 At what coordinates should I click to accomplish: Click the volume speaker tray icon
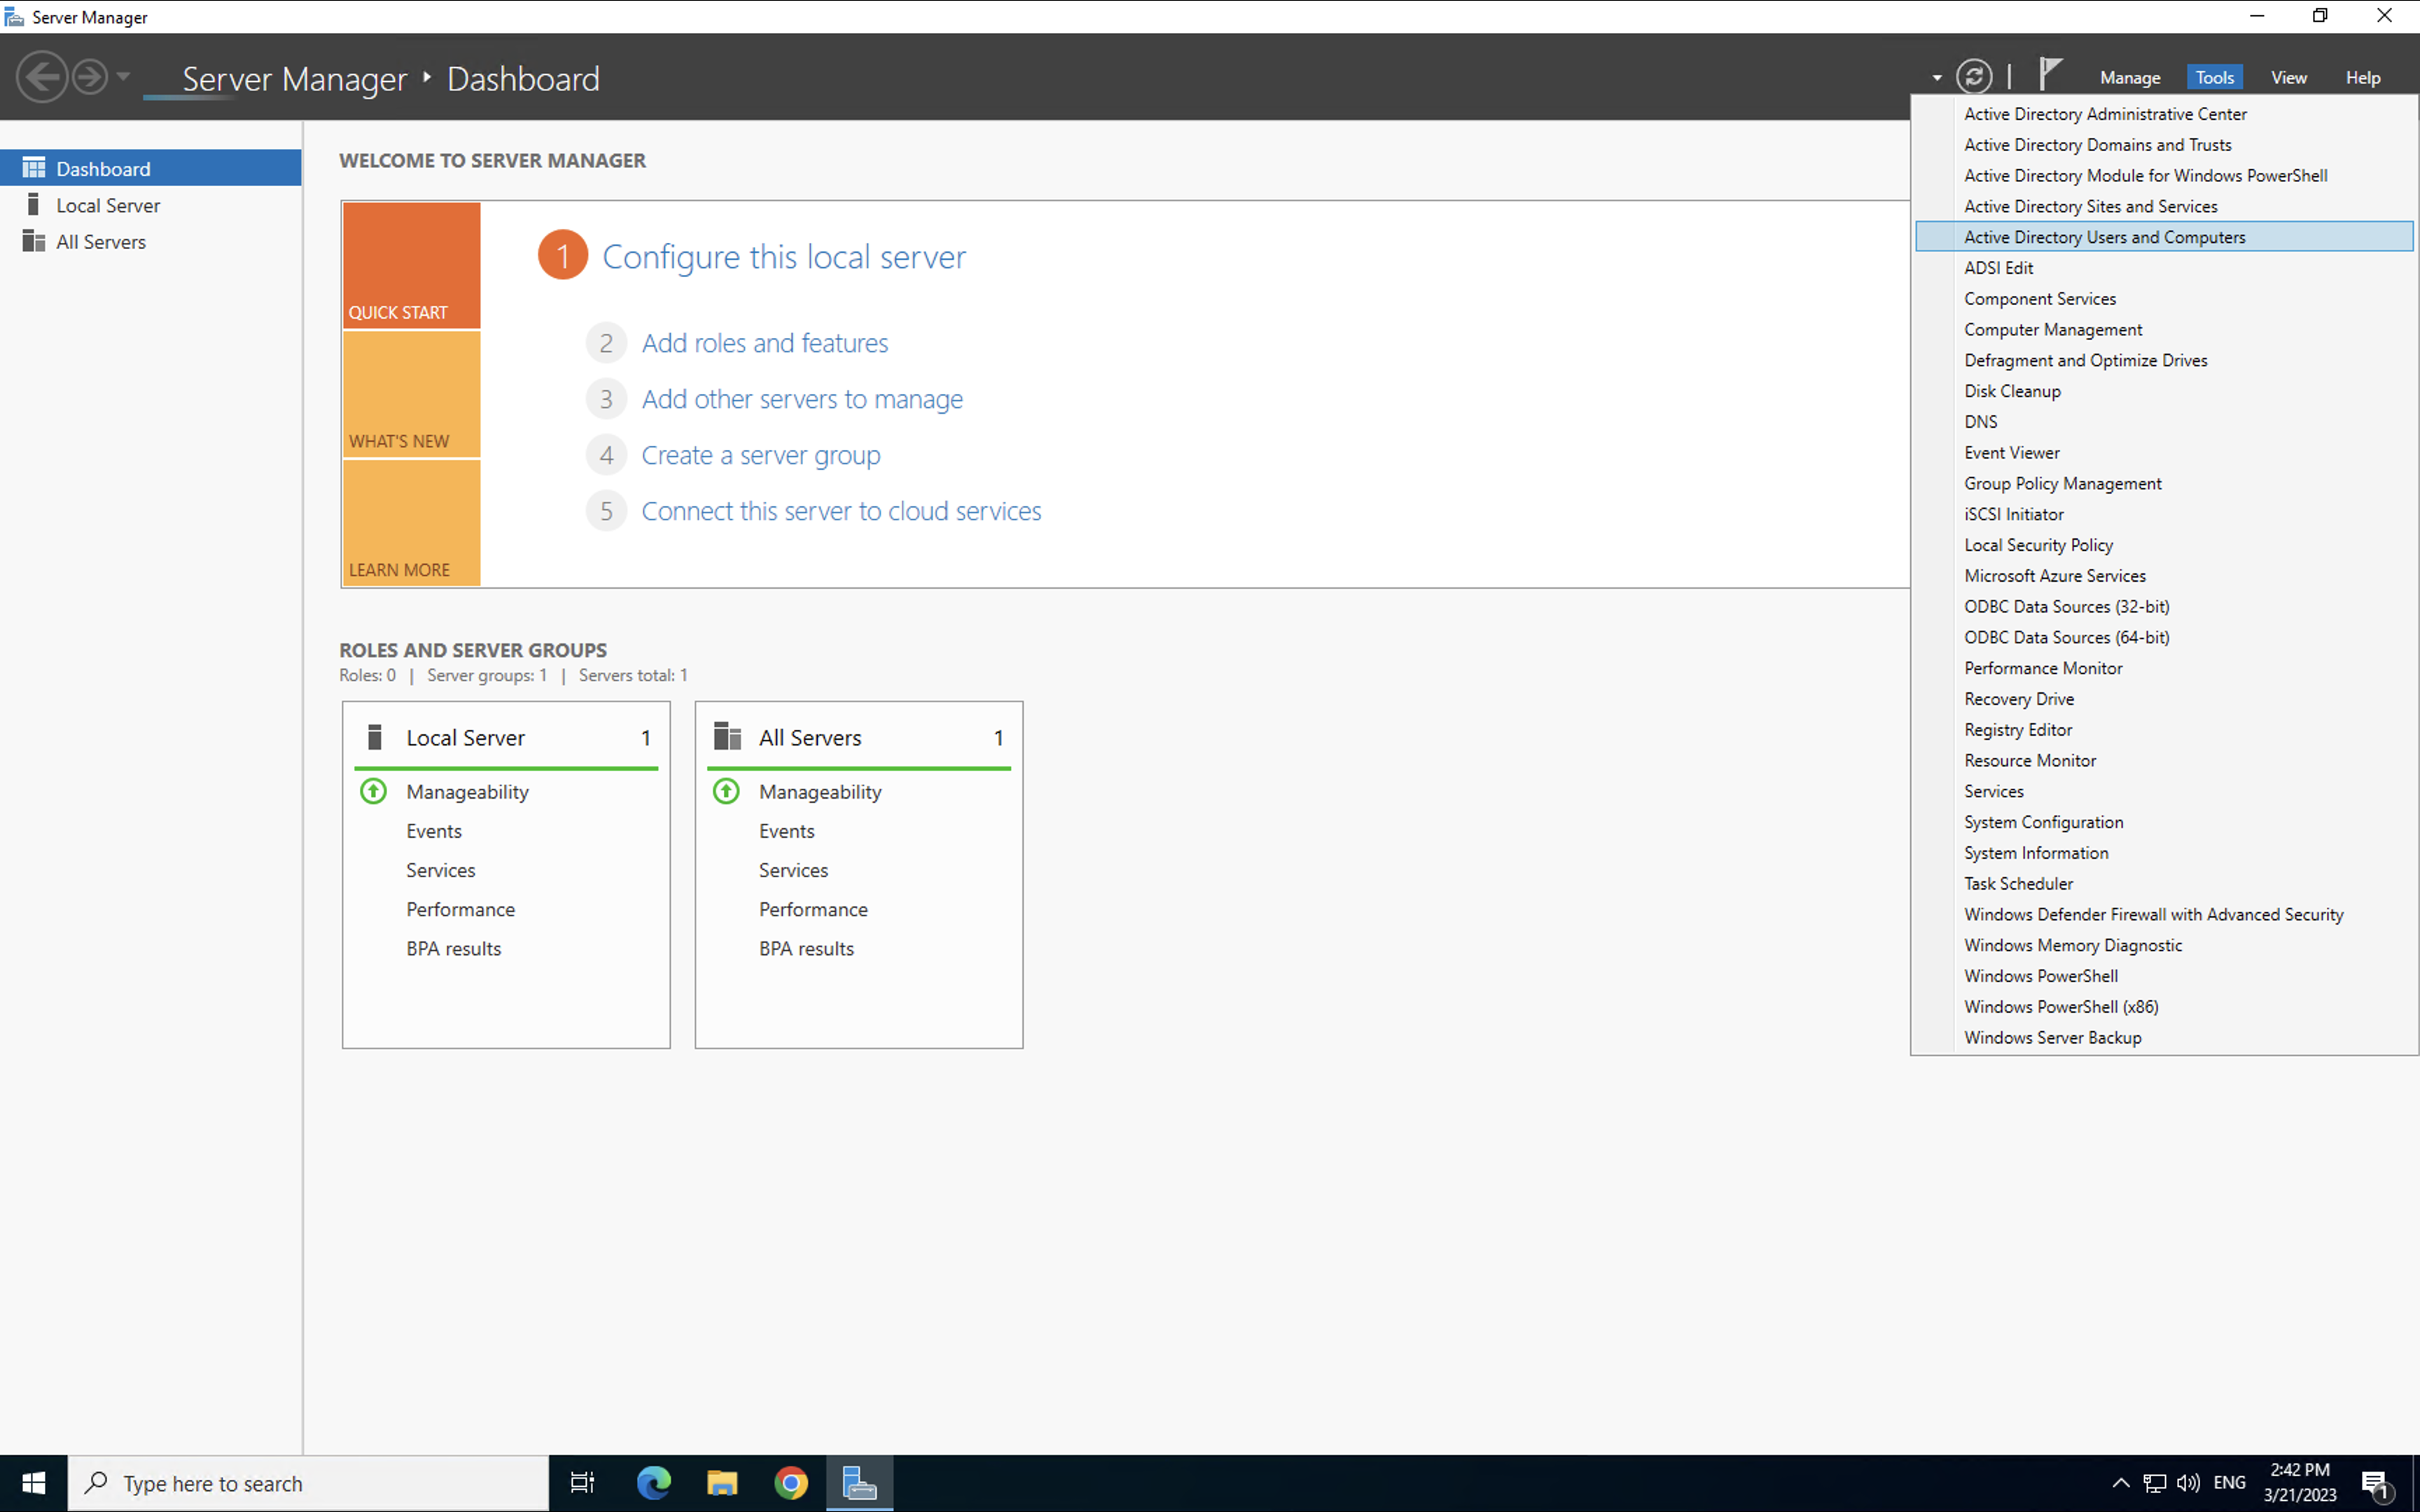(x=2188, y=1483)
